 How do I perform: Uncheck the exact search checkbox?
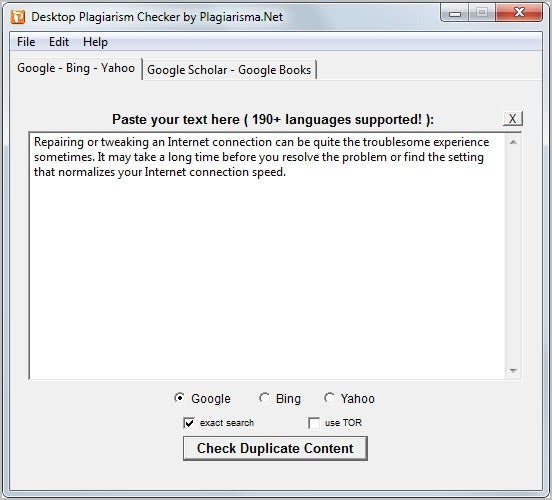pyautogui.click(x=189, y=423)
